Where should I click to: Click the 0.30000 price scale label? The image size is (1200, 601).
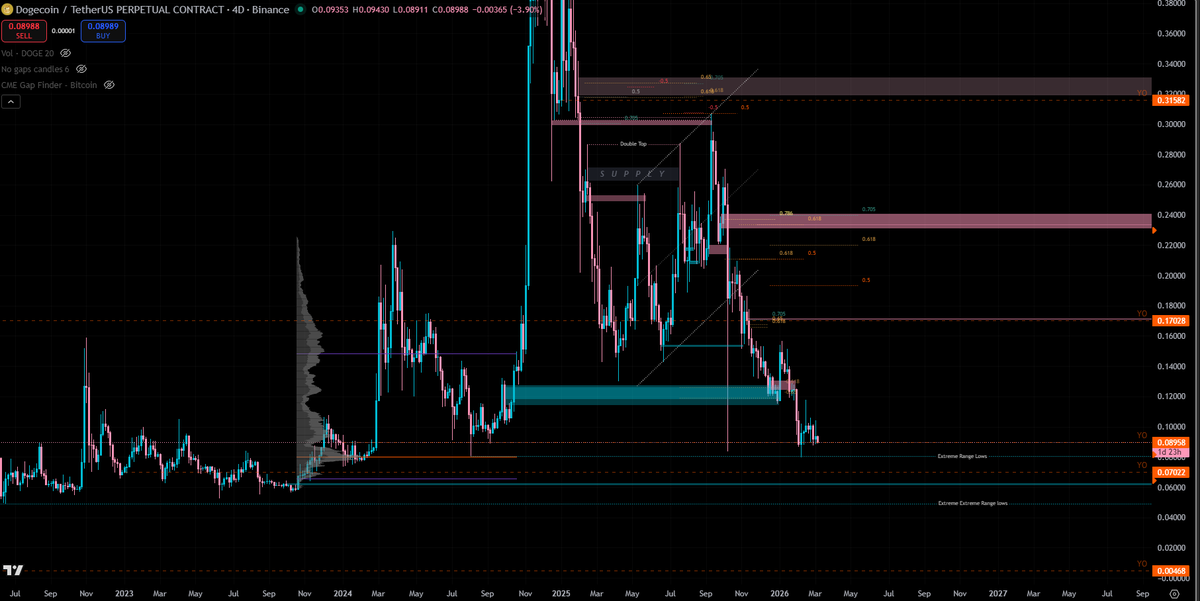(x=1170, y=124)
